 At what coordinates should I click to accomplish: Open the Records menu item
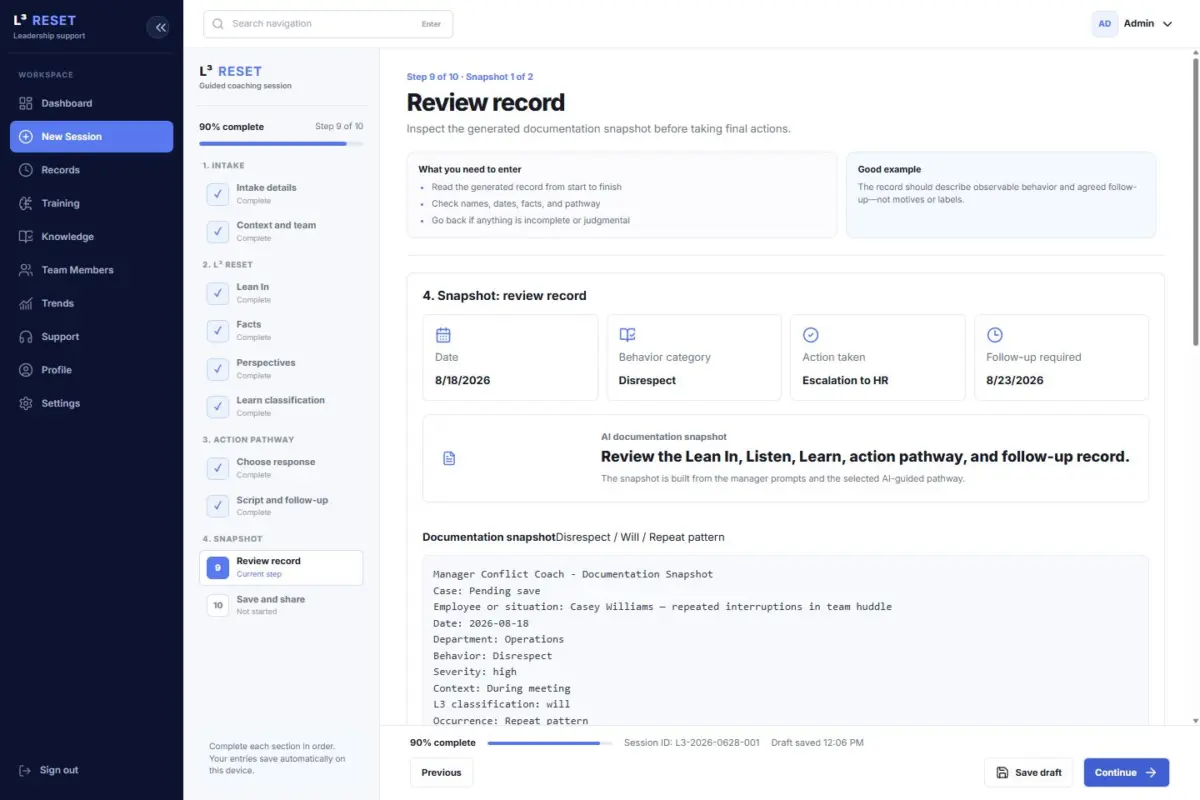click(91, 170)
